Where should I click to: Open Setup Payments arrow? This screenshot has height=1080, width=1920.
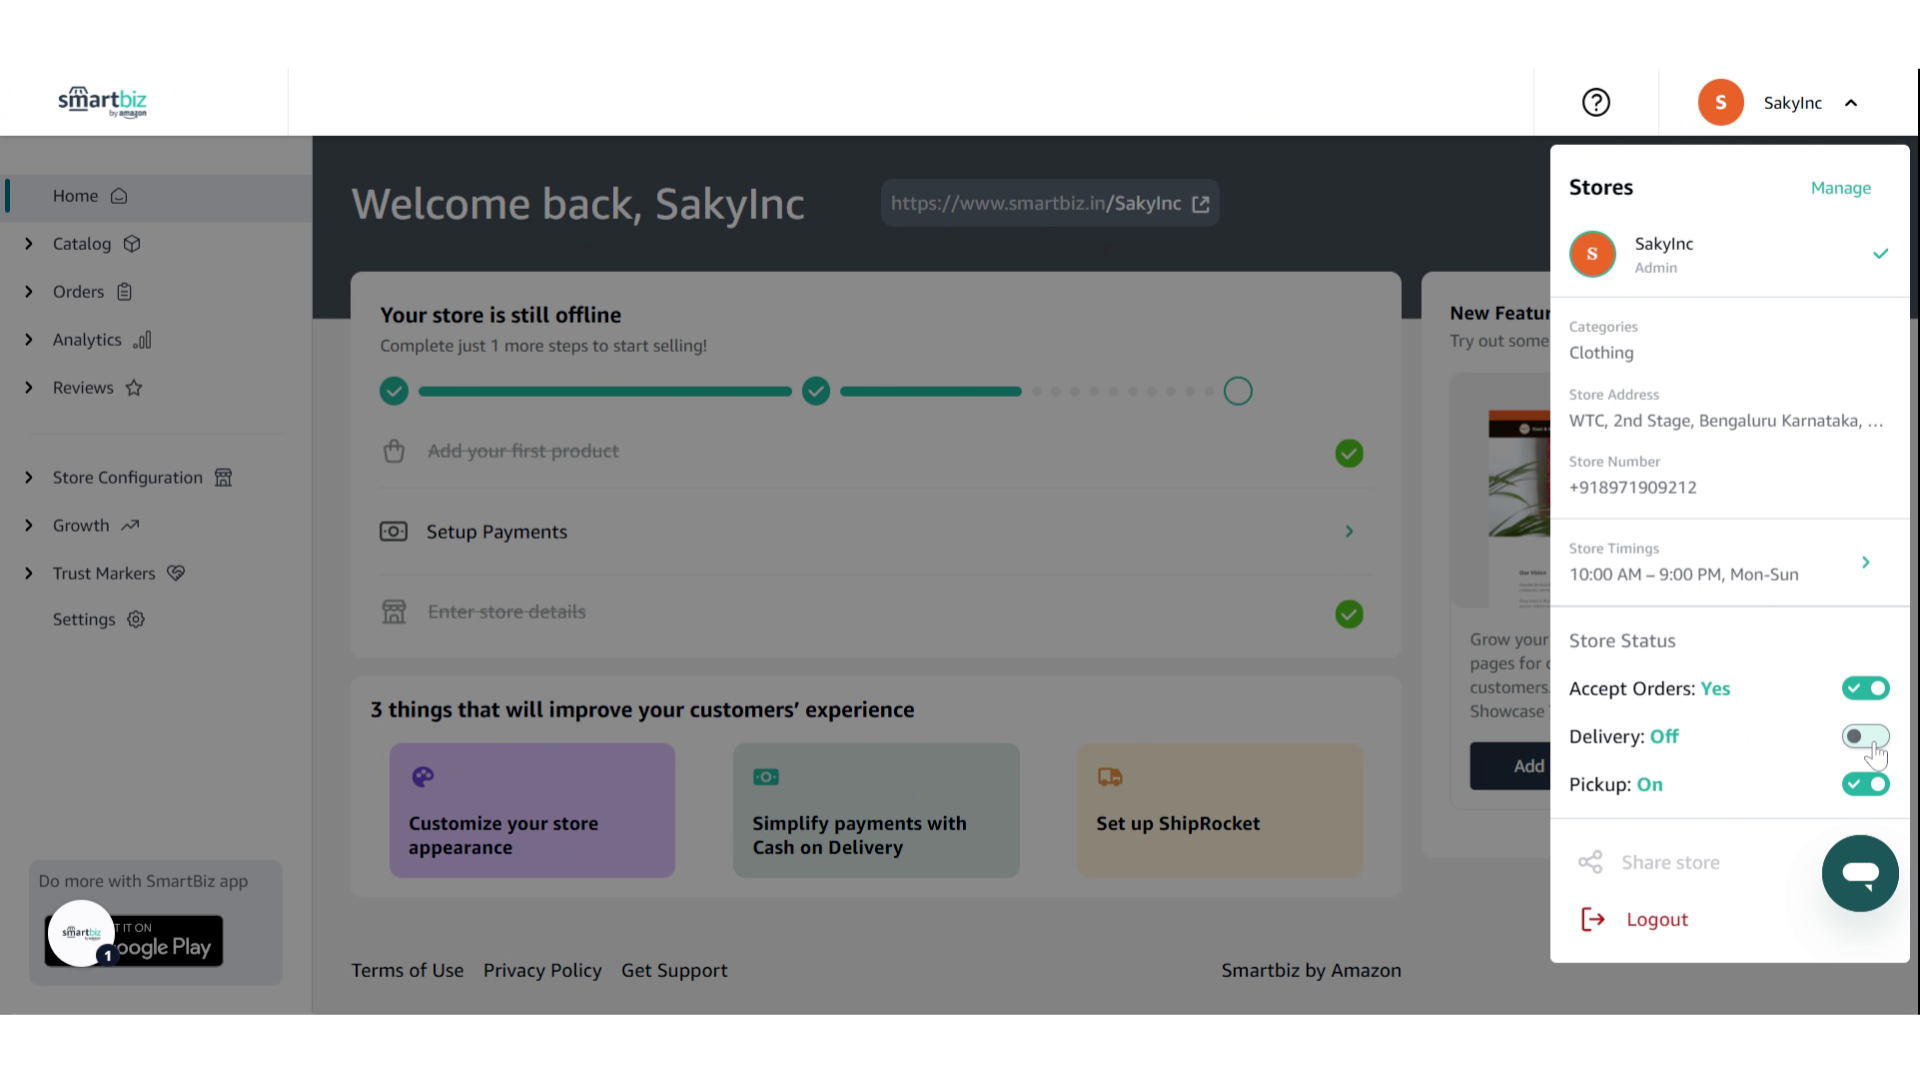(x=1349, y=531)
